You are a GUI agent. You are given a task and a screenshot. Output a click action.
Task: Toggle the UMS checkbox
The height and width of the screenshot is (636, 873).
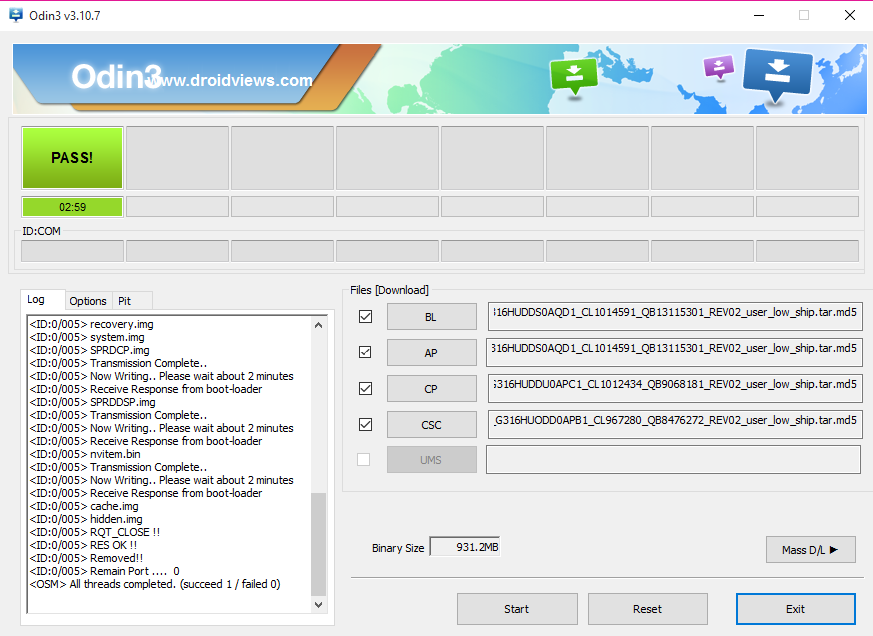[364, 459]
